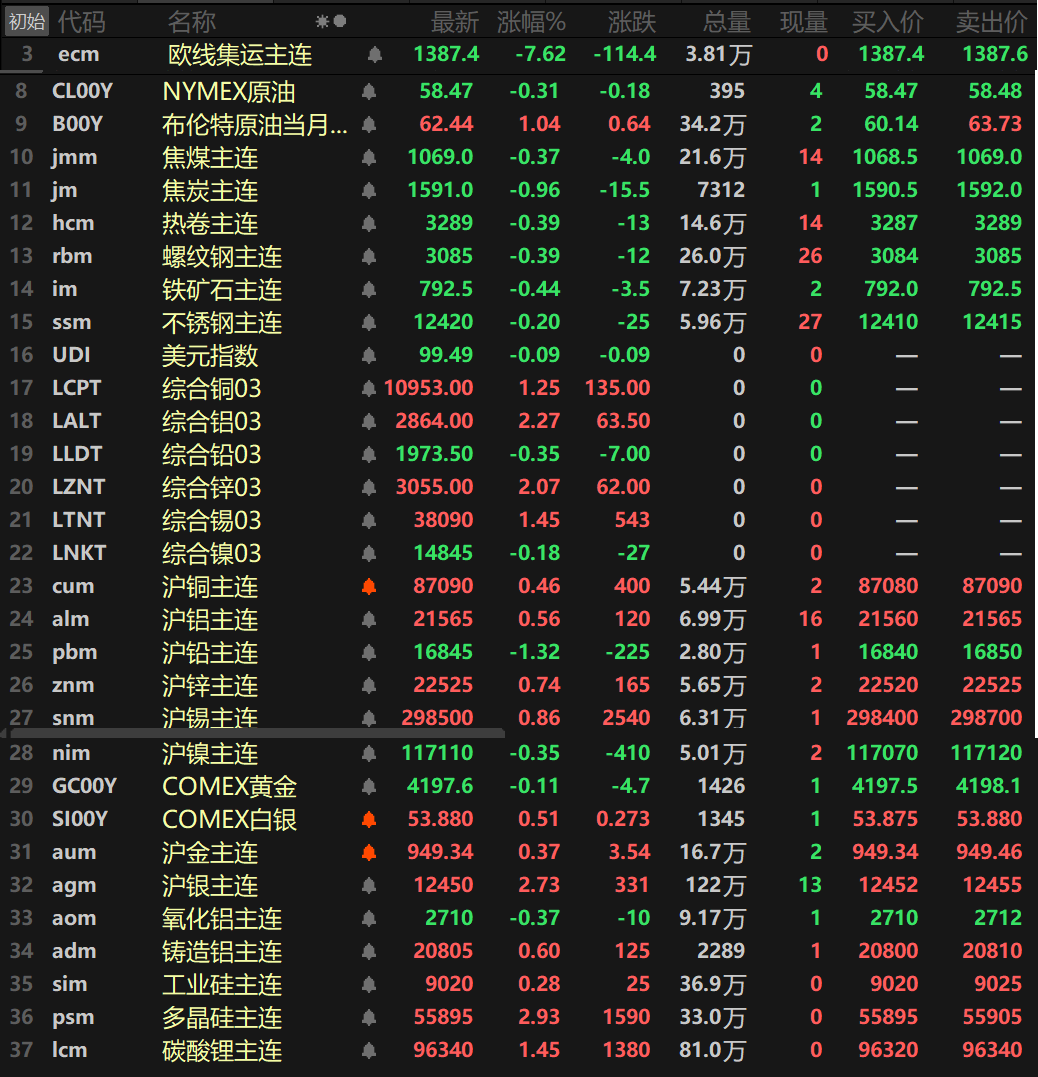Click the alert bell next to COMEX黄金
This screenshot has height=1077, width=1038.
[x=368, y=786]
